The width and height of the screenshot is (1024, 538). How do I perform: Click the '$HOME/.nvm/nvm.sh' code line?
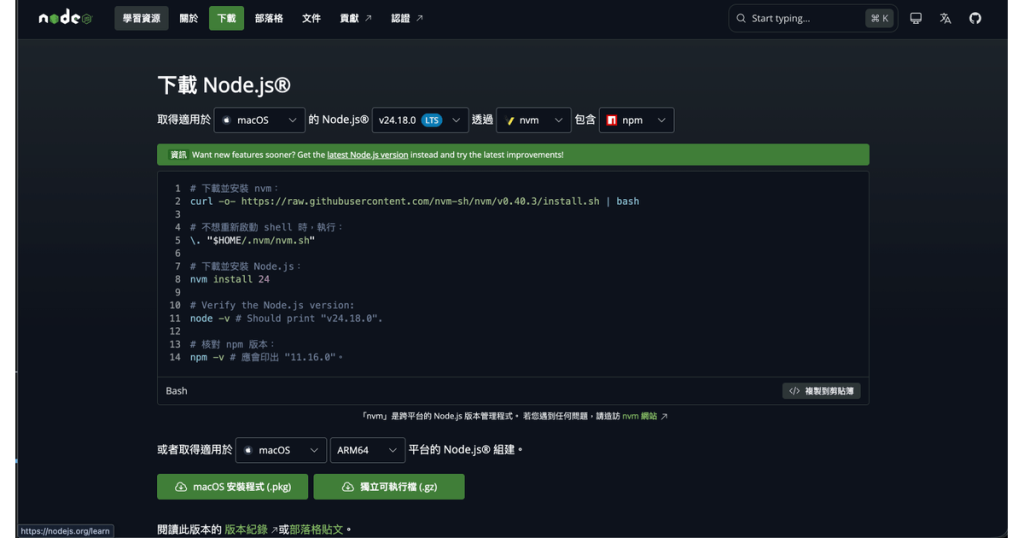pyautogui.click(x=252, y=241)
